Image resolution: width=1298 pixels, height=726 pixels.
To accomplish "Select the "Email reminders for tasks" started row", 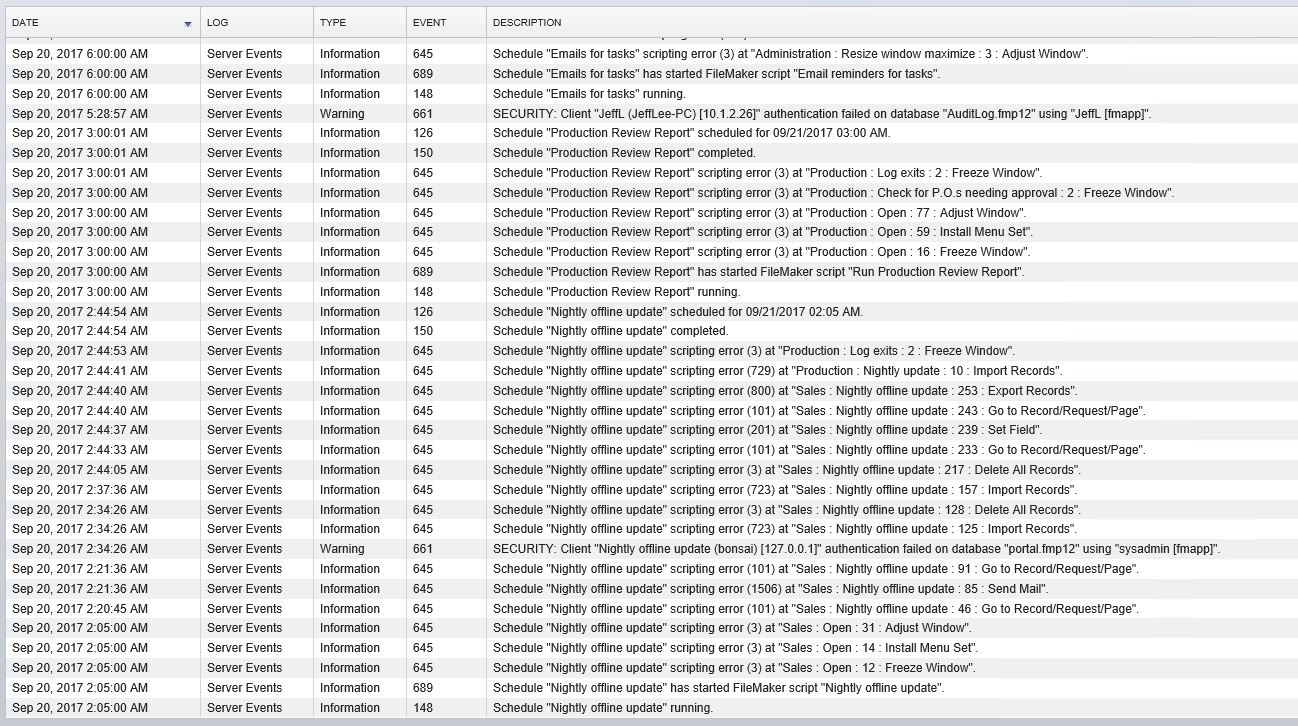I will click(x=716, y=74).
